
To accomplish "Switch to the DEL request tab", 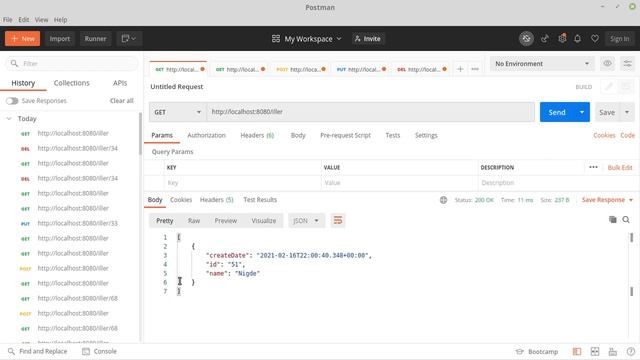I will [422, 69].
